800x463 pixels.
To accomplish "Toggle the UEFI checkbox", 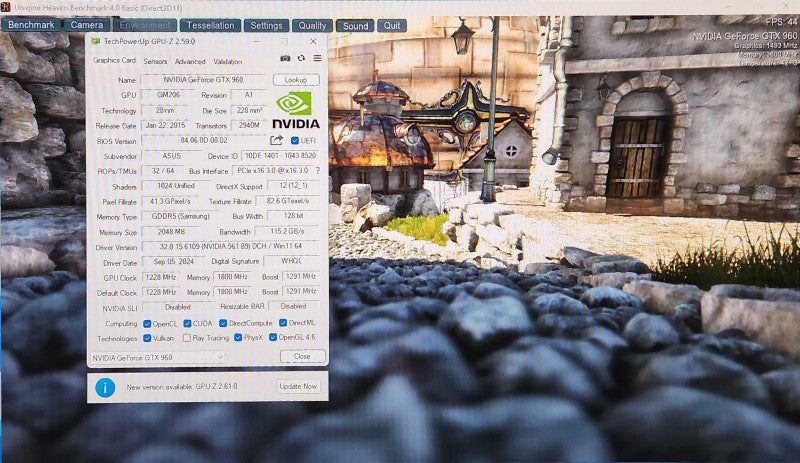I will (294, 140).
